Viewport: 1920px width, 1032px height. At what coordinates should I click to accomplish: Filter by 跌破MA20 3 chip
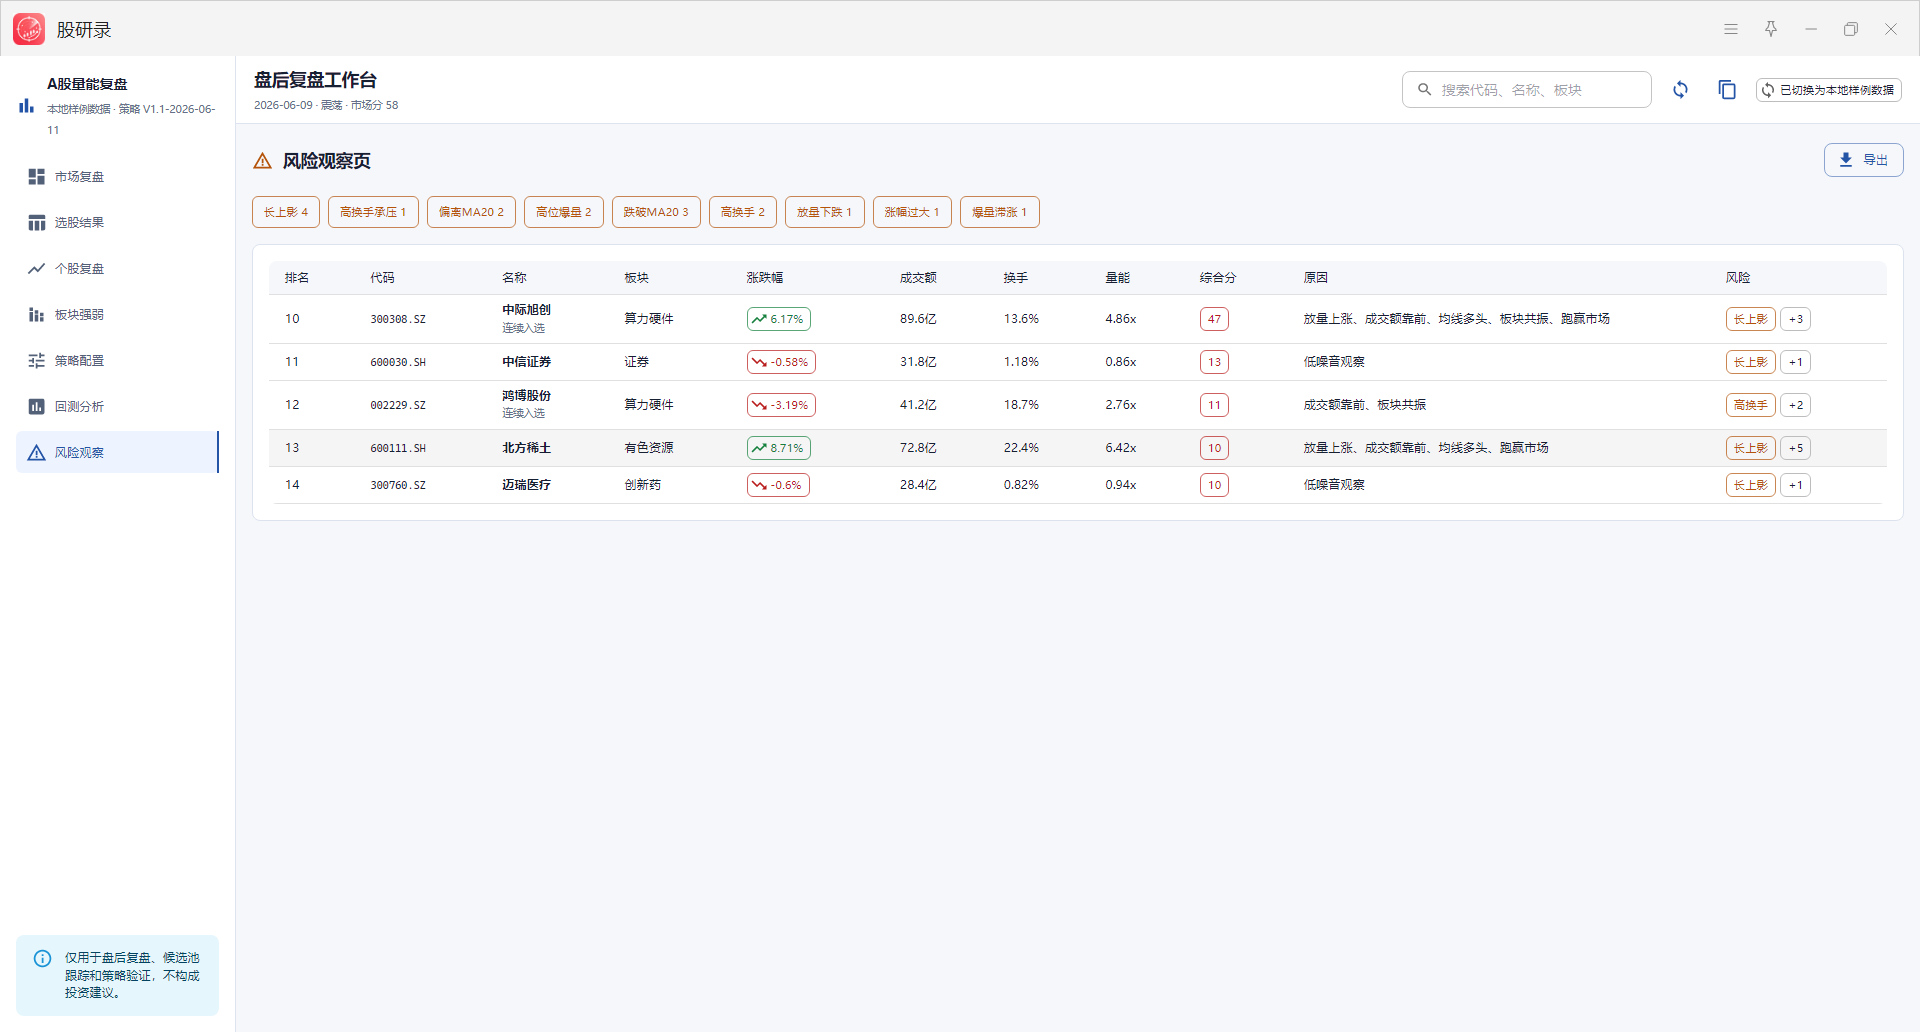[656, 212]
